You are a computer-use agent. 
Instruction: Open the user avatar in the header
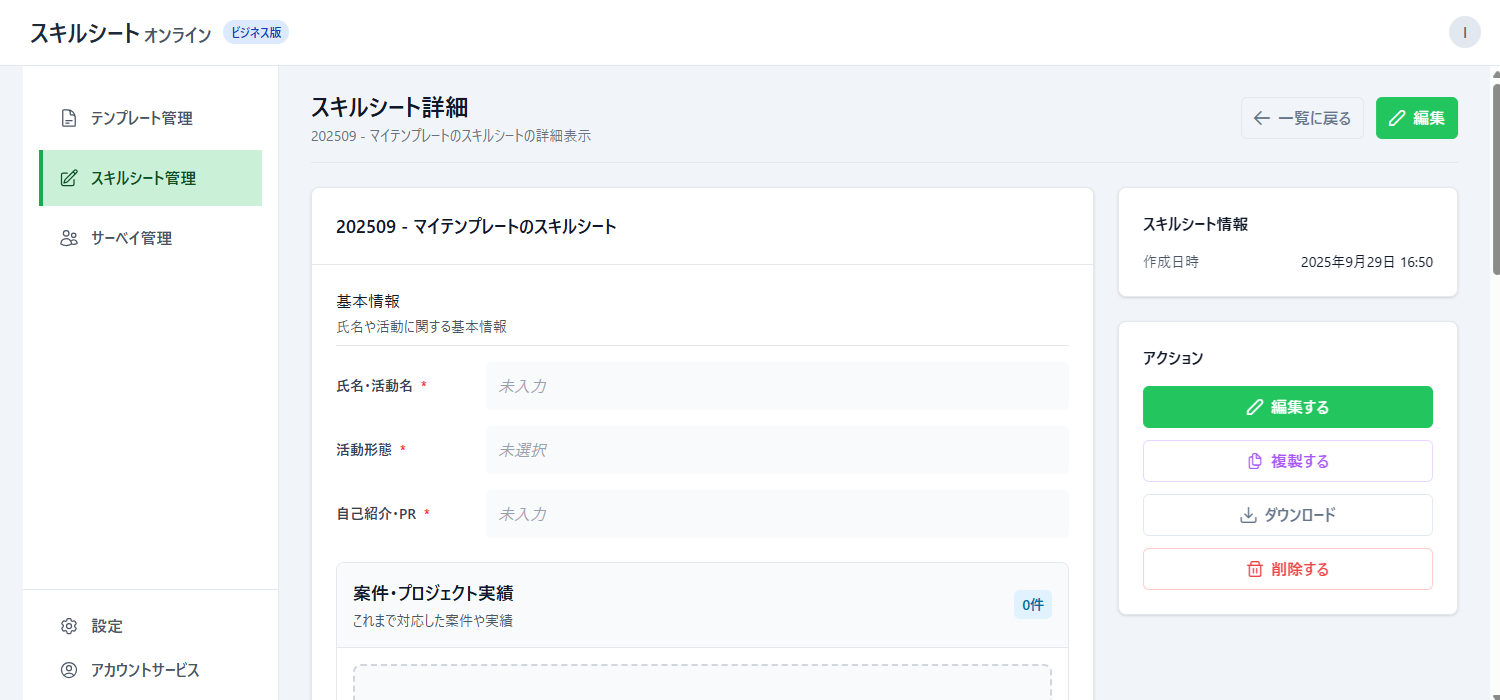[x=1464, y=32]
